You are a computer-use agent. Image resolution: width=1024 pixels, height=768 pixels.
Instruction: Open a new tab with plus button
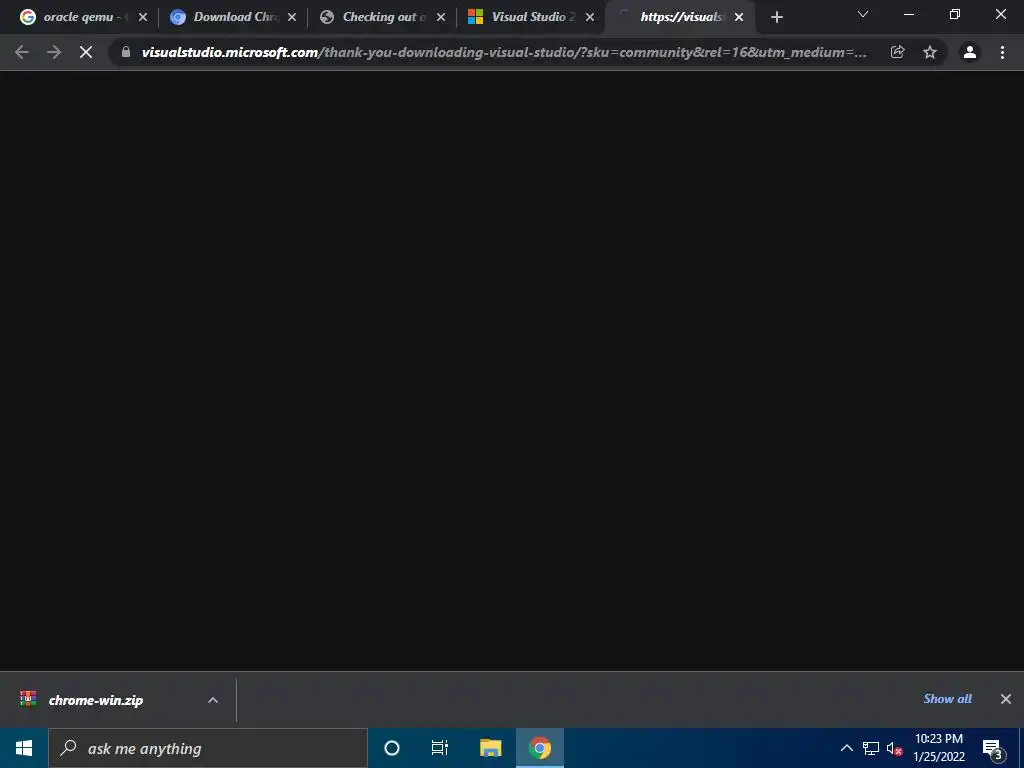coord(776,18)
